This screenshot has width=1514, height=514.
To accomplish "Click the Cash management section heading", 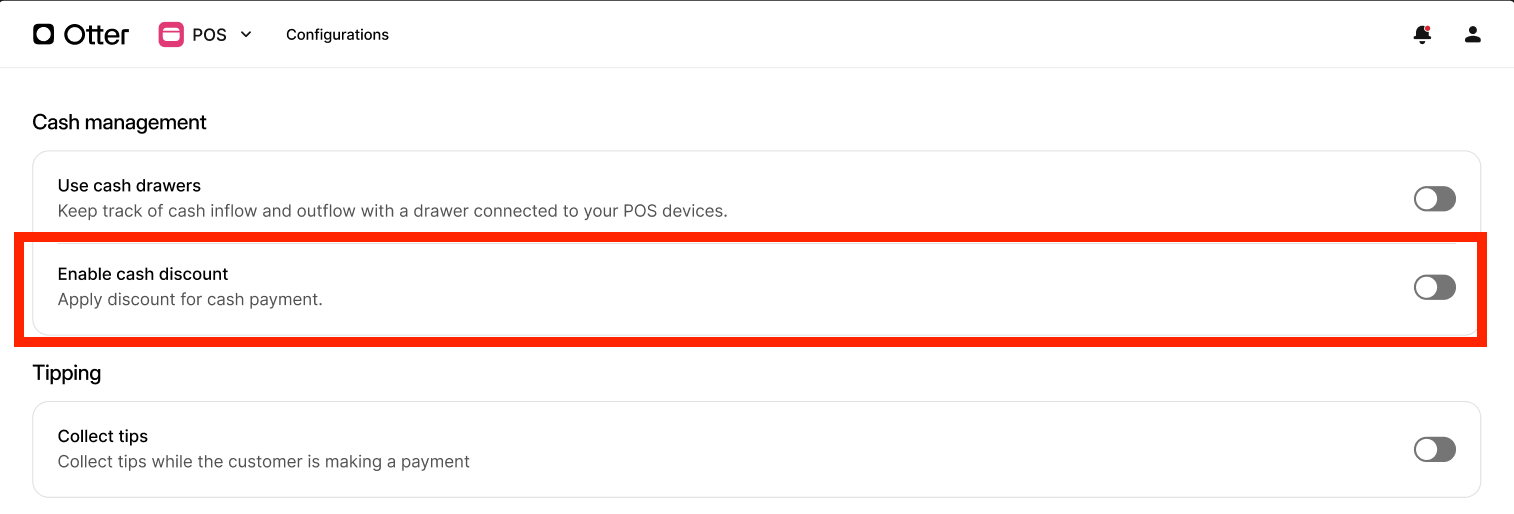I will pyautogui.click(x=119, y=122).
